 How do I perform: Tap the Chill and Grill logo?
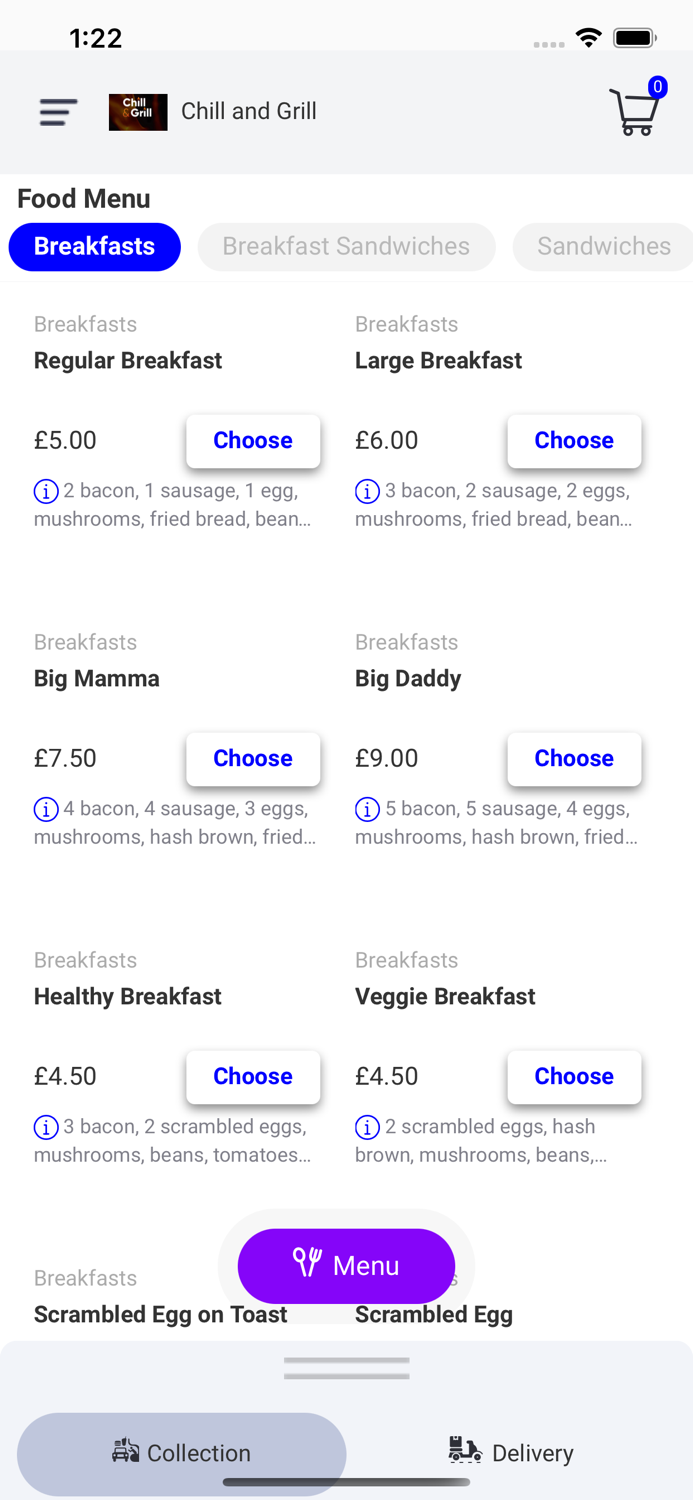click(138, 112)
